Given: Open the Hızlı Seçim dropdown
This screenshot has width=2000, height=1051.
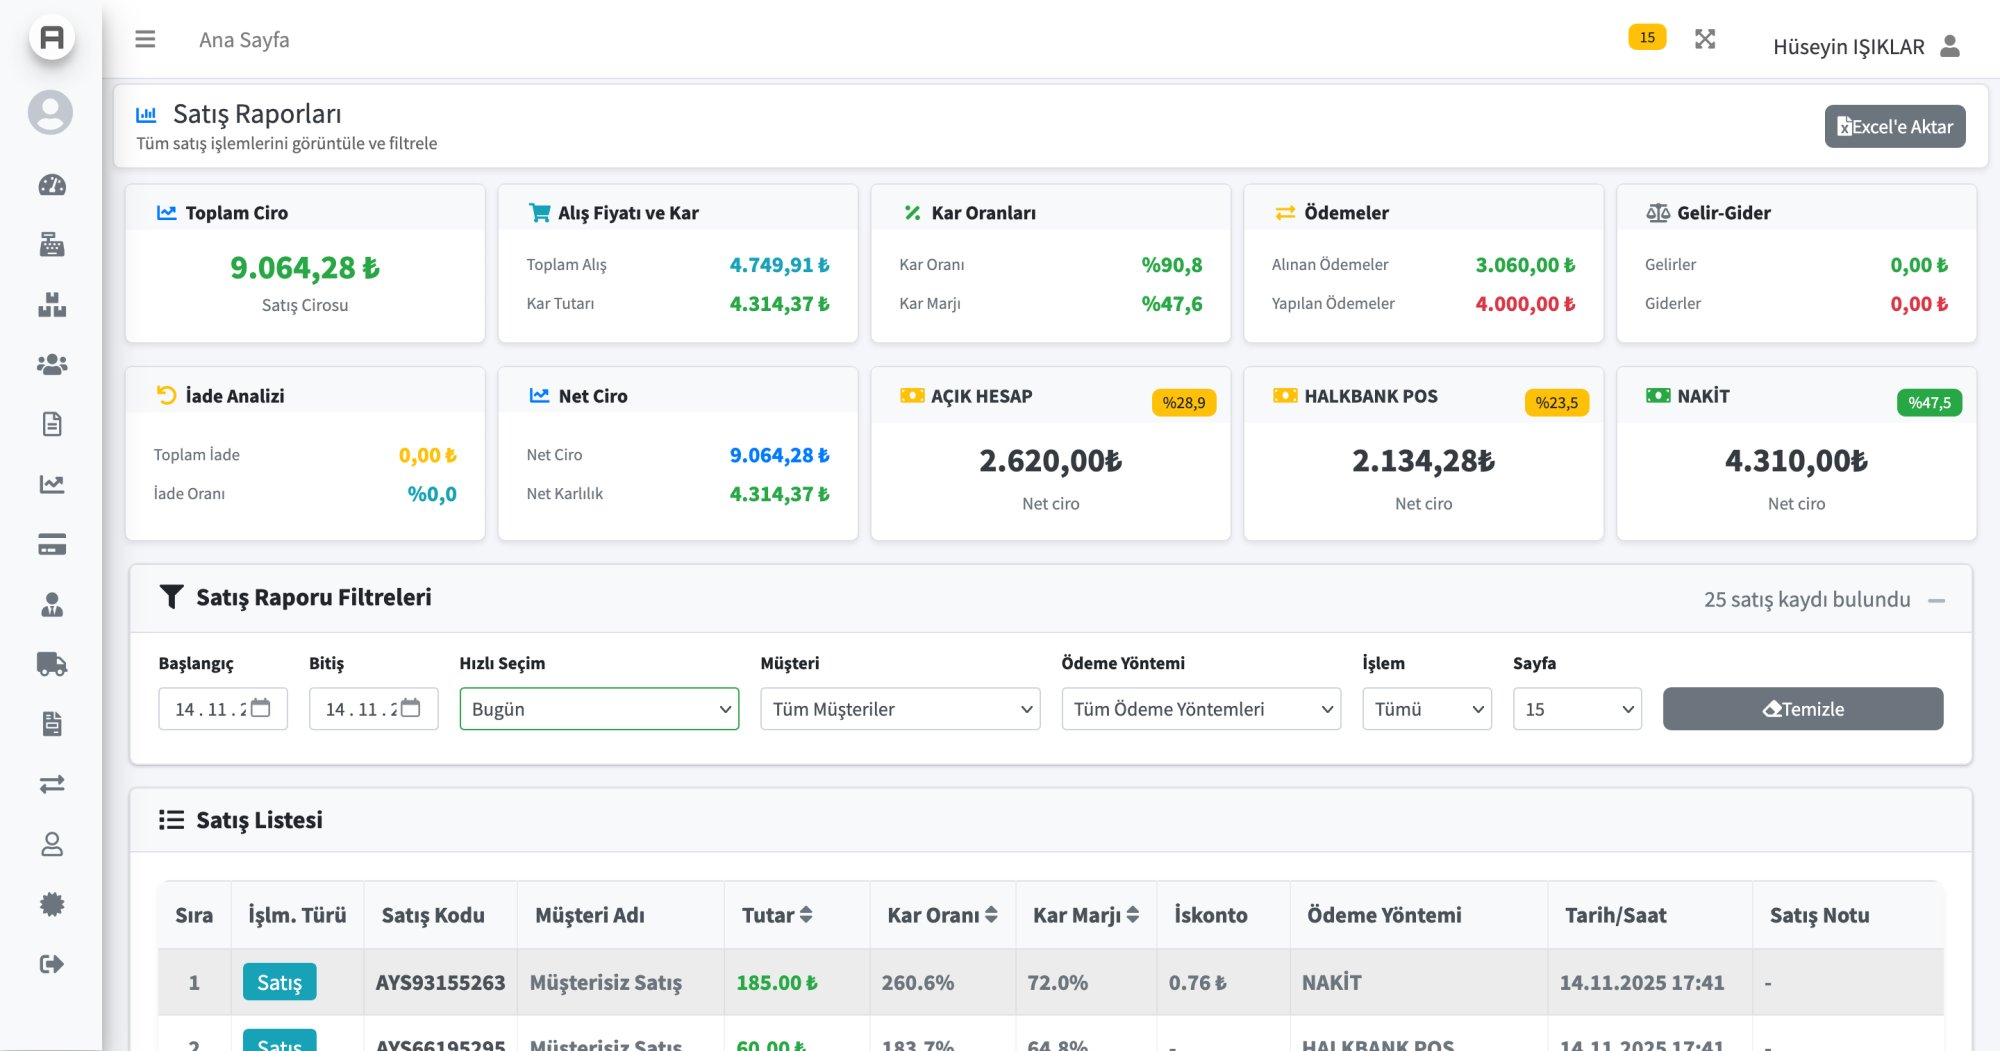Looking at the screenshot, I should pos(599,709).
